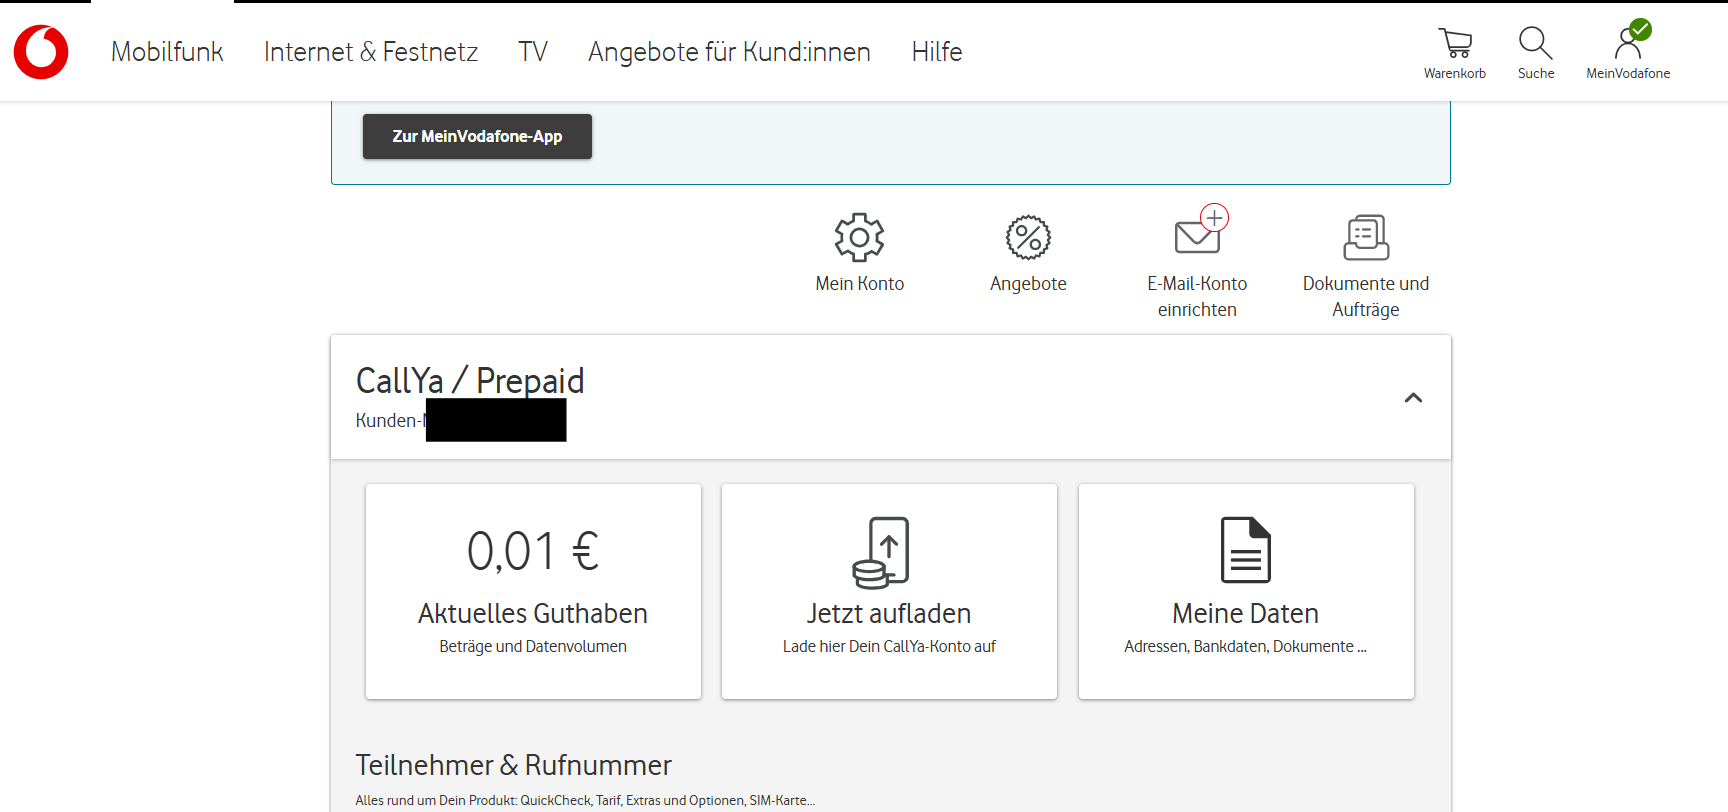The width and height of the screenshot is (1728, 812).
Task: Open the Angebote percent badge icon
Action: click(1028, 238)
